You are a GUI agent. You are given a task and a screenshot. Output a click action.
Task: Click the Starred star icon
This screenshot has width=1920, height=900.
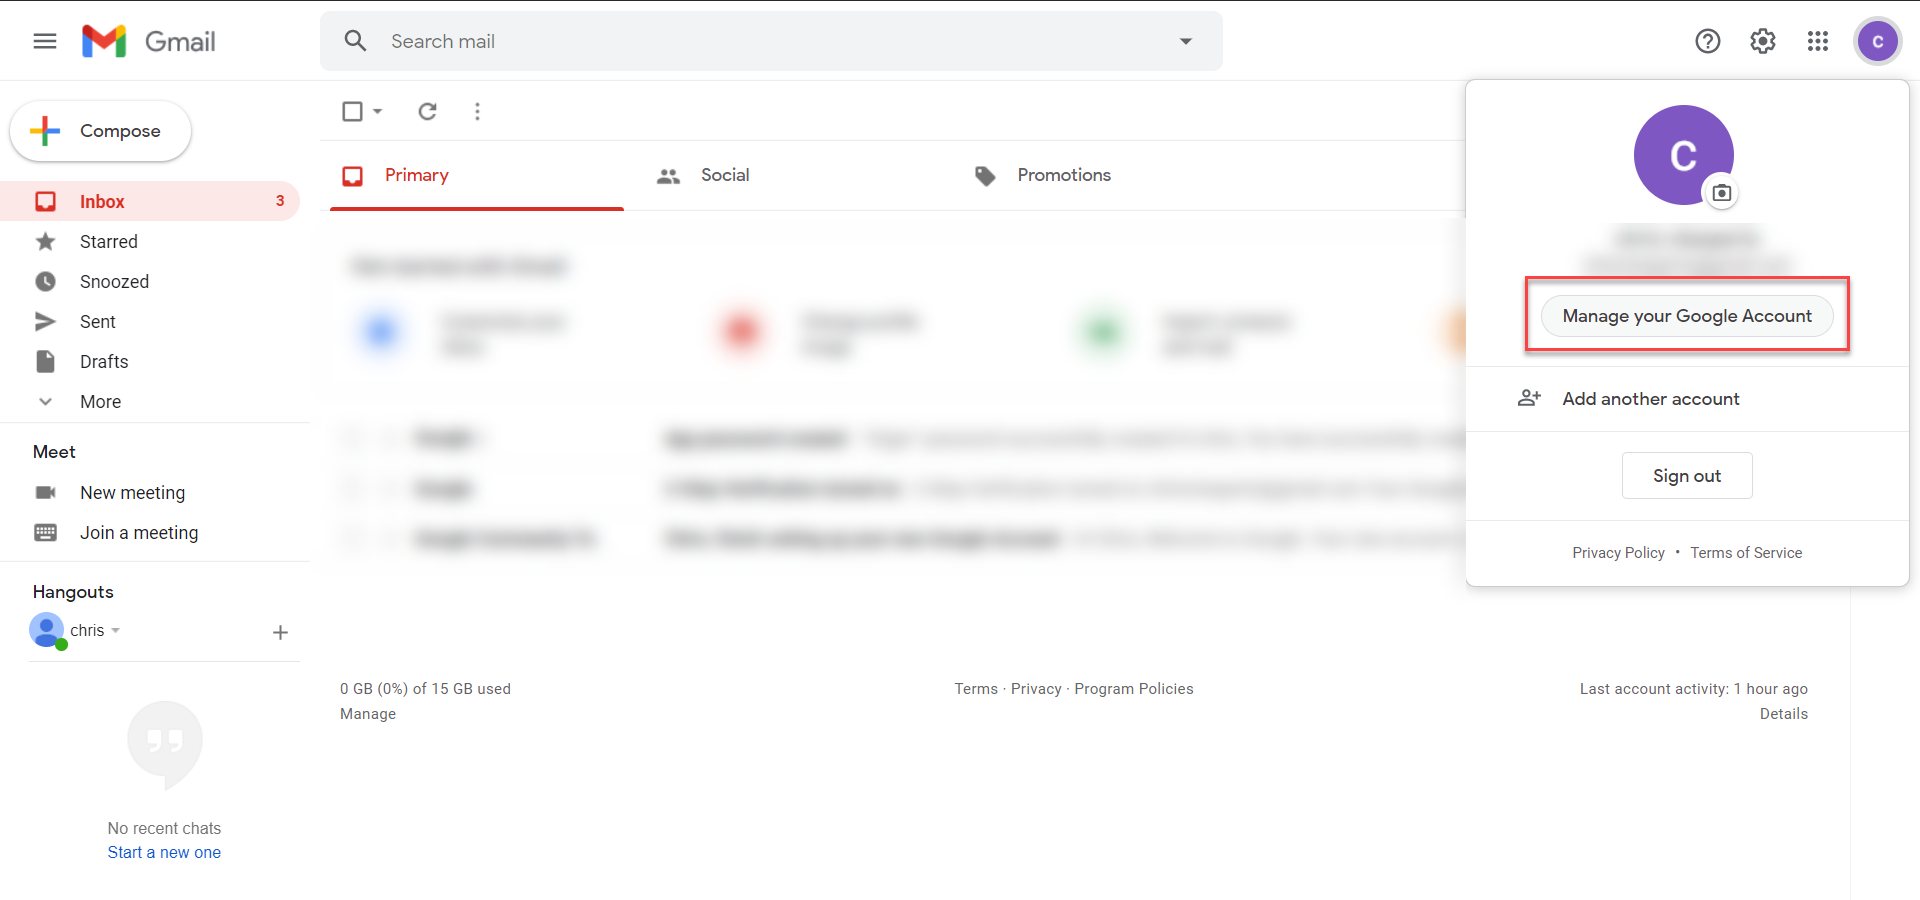(46, 241)
